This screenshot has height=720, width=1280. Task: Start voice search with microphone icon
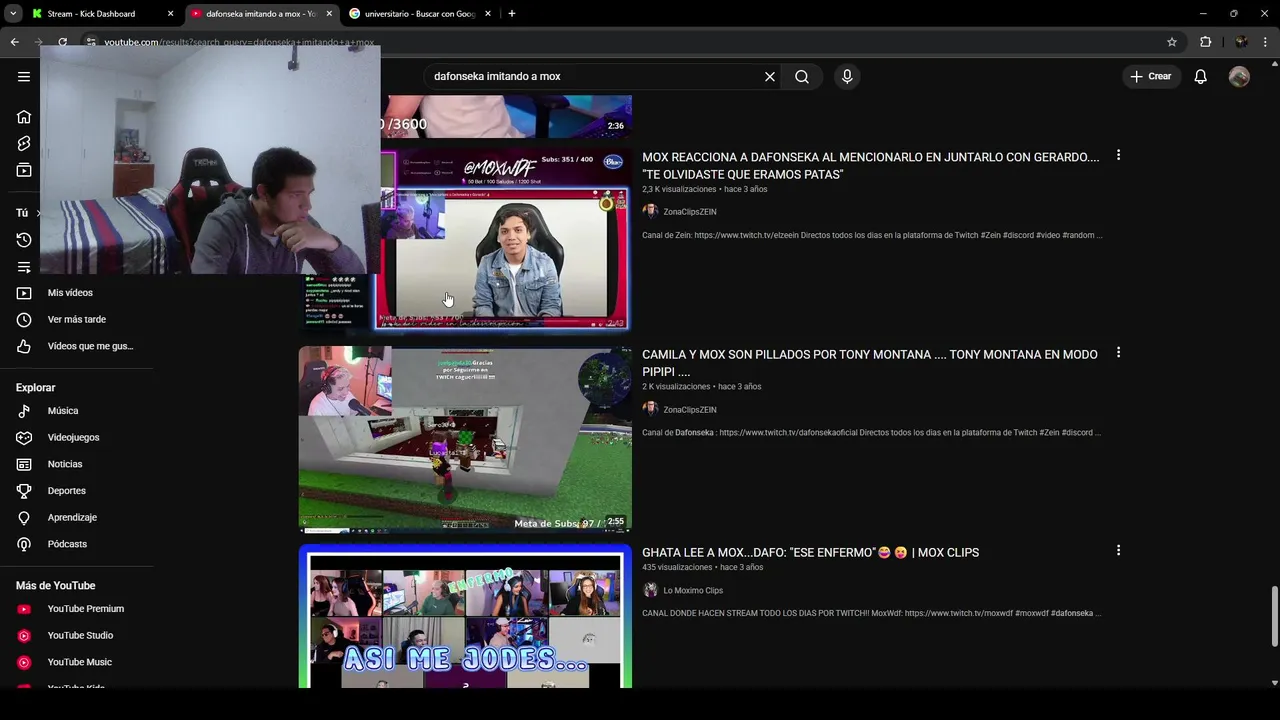pos(847,77)
